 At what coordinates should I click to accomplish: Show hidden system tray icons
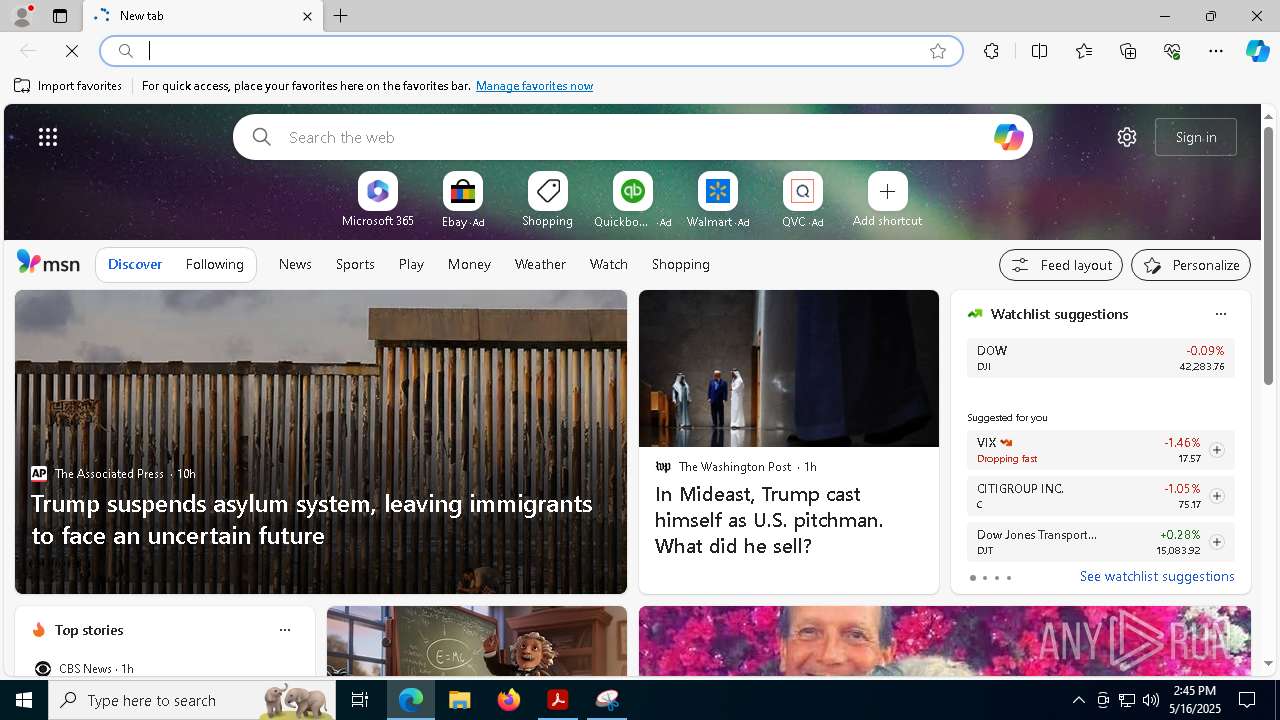[x=1078, y=700]
